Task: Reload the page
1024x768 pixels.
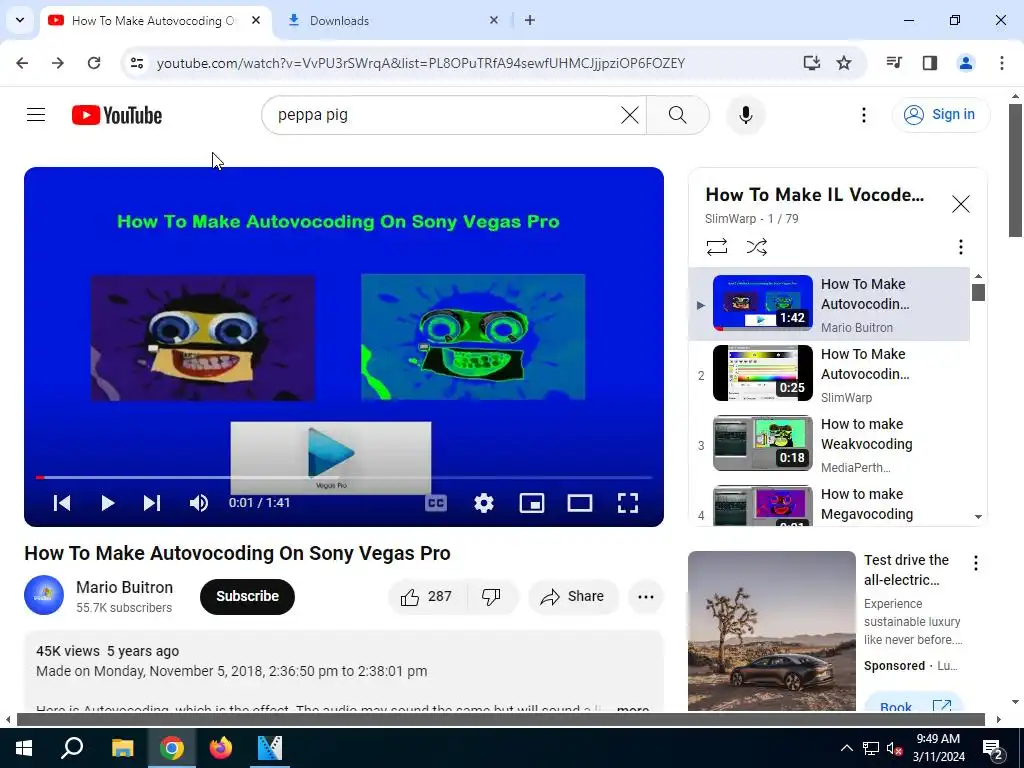Action: pyautogui.click(x=94, y=63)
